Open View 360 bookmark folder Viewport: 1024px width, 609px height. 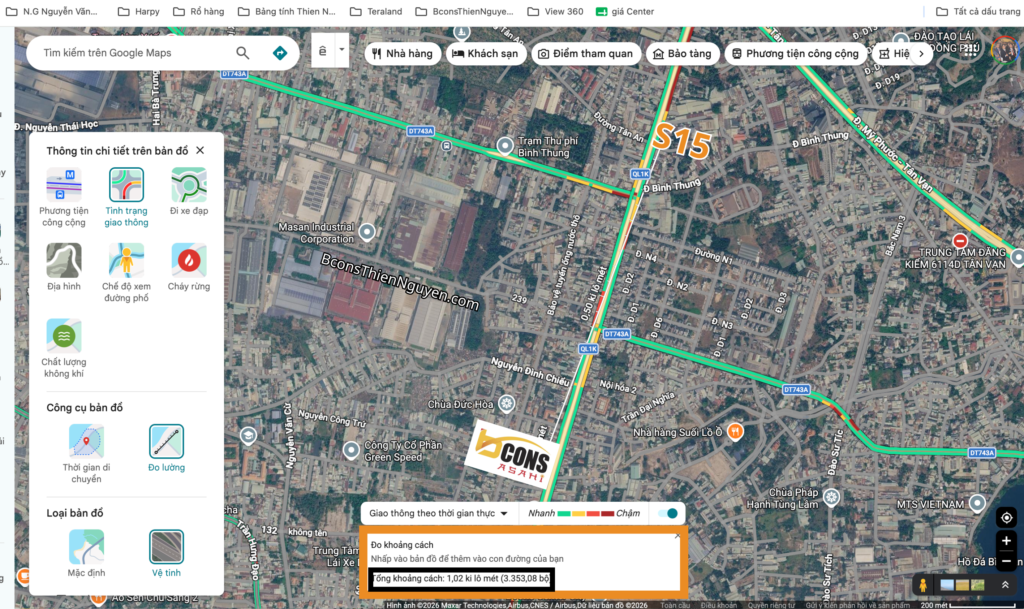click(556, 11)
